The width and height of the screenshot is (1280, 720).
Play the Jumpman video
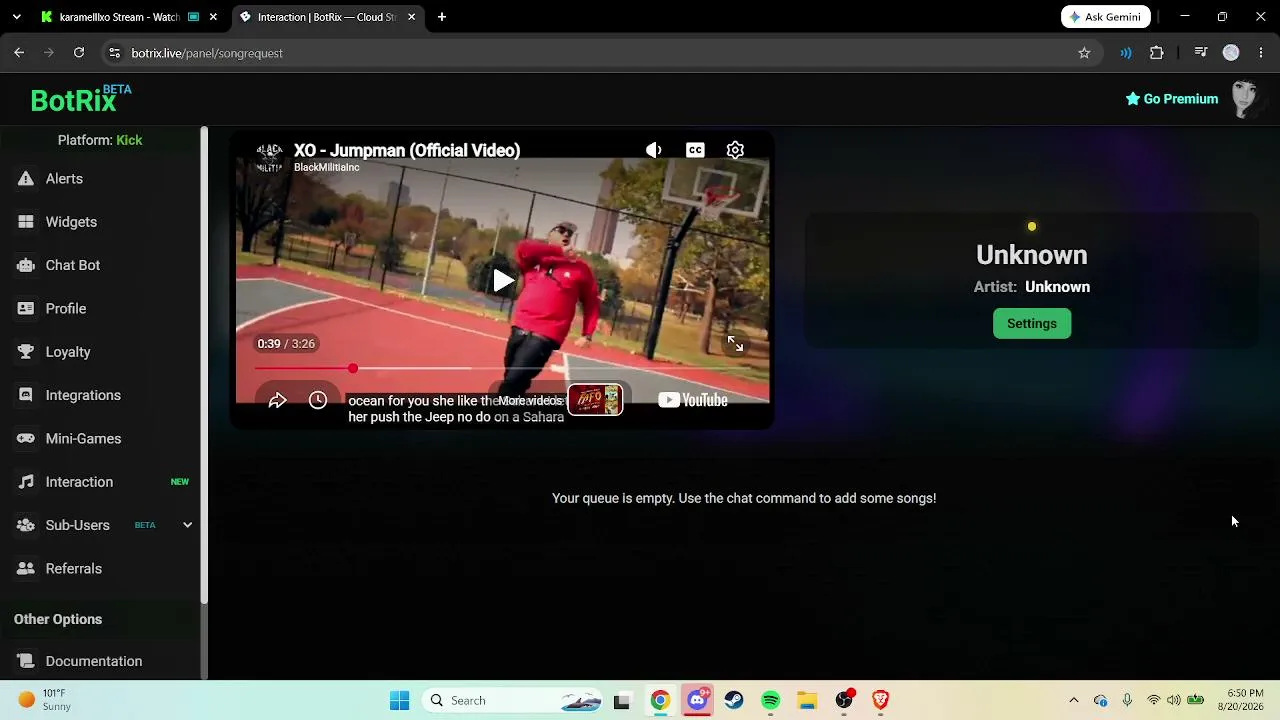pyautogui.click(x=503, y=281)
